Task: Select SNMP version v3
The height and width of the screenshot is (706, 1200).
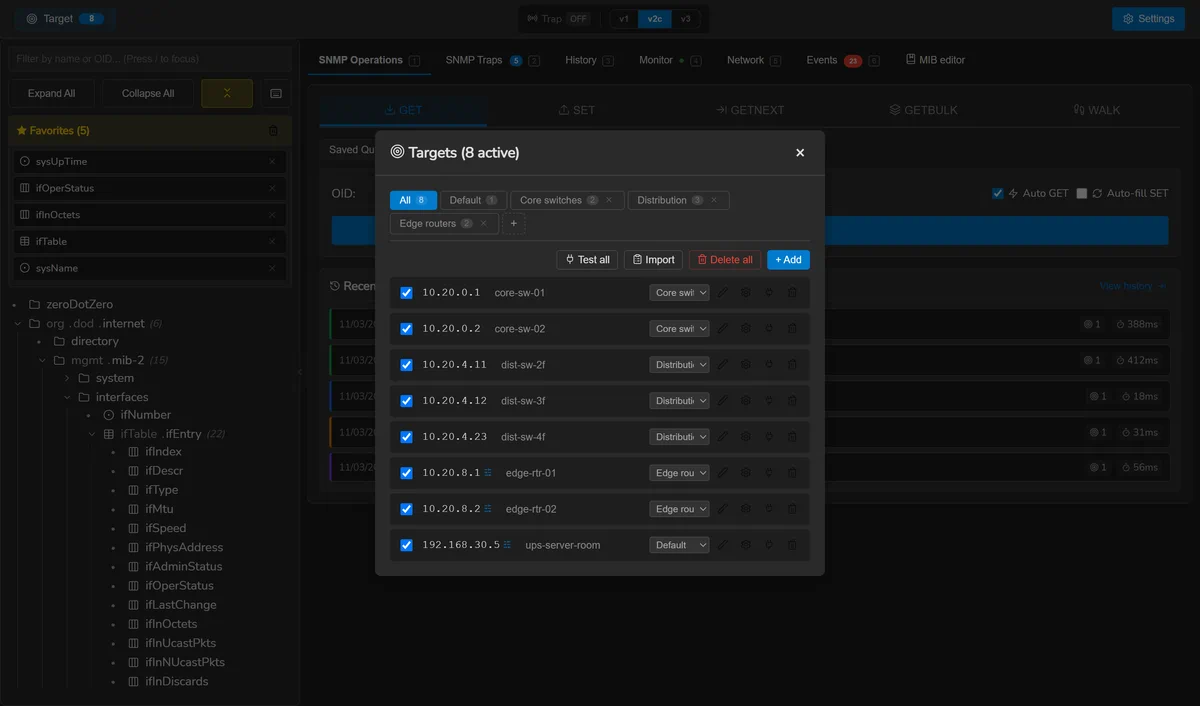Action: [685, 19]
